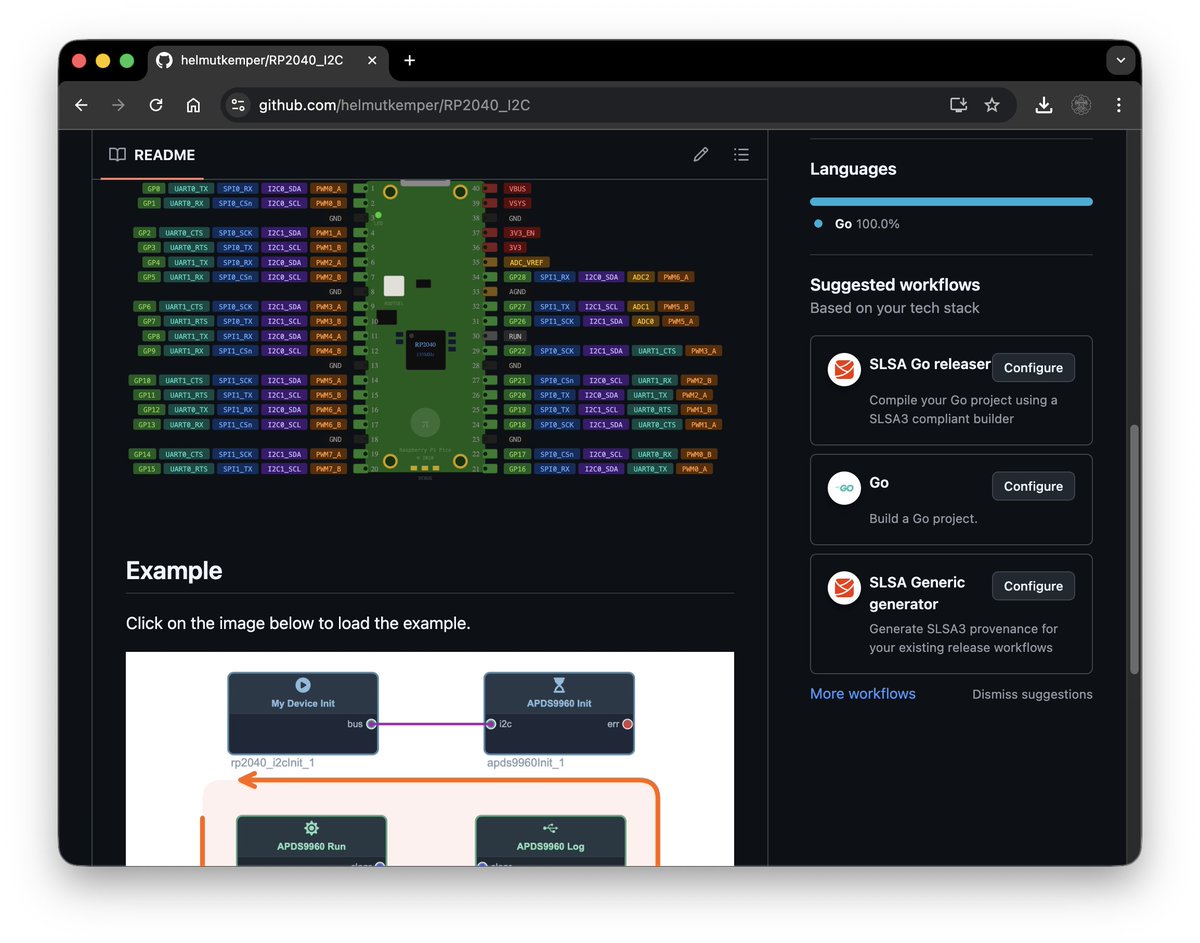Viewport: 1200px width, 943px height.
Task: Click the ADC2 pin label
Action: point(641,277)
